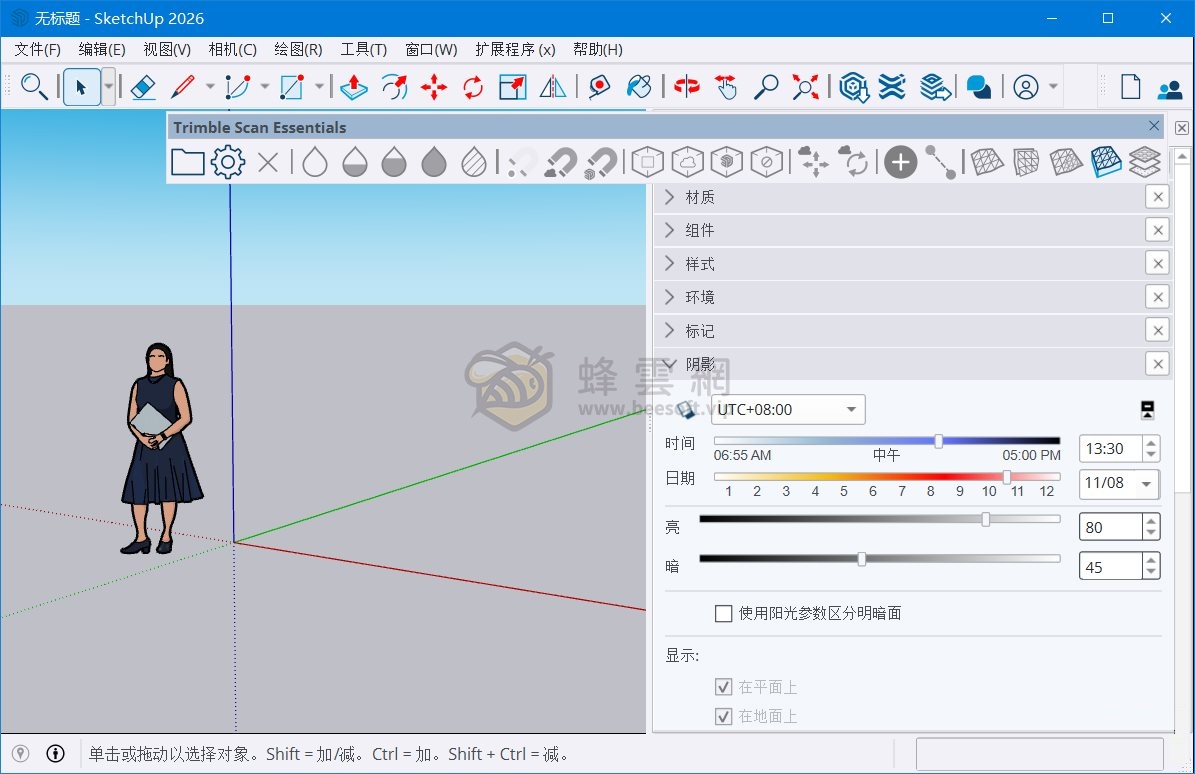The width and height of the screenshot is (1195, 774).
Task: Open the Extension Warehouse icon
Action: (892, 87)
